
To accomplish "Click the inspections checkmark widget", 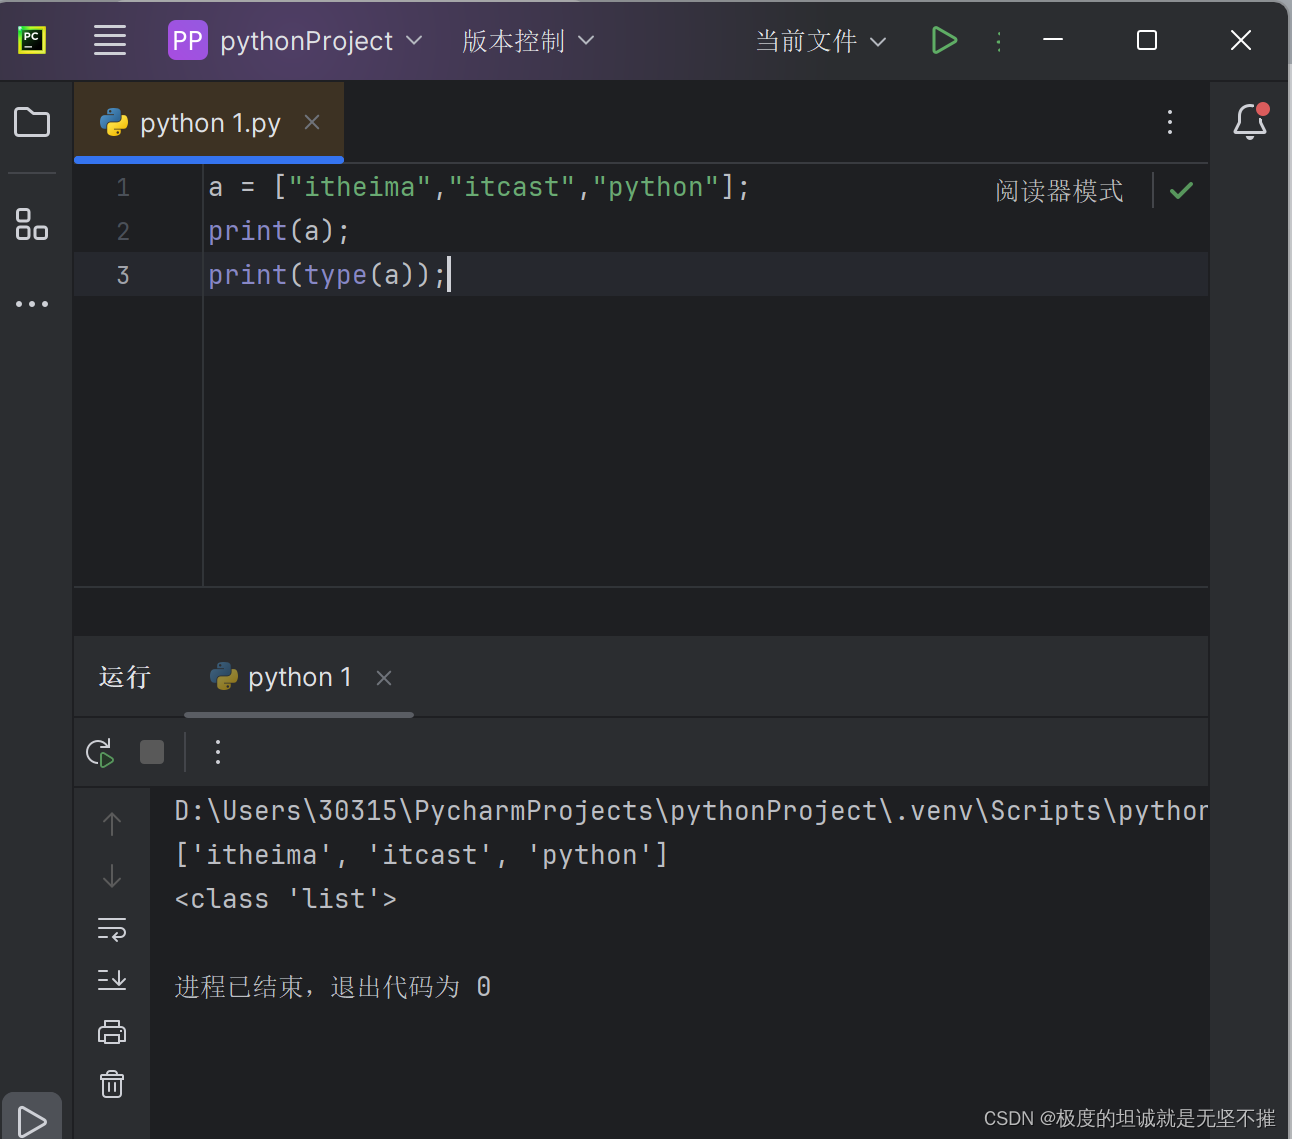I will point(1181,190).
